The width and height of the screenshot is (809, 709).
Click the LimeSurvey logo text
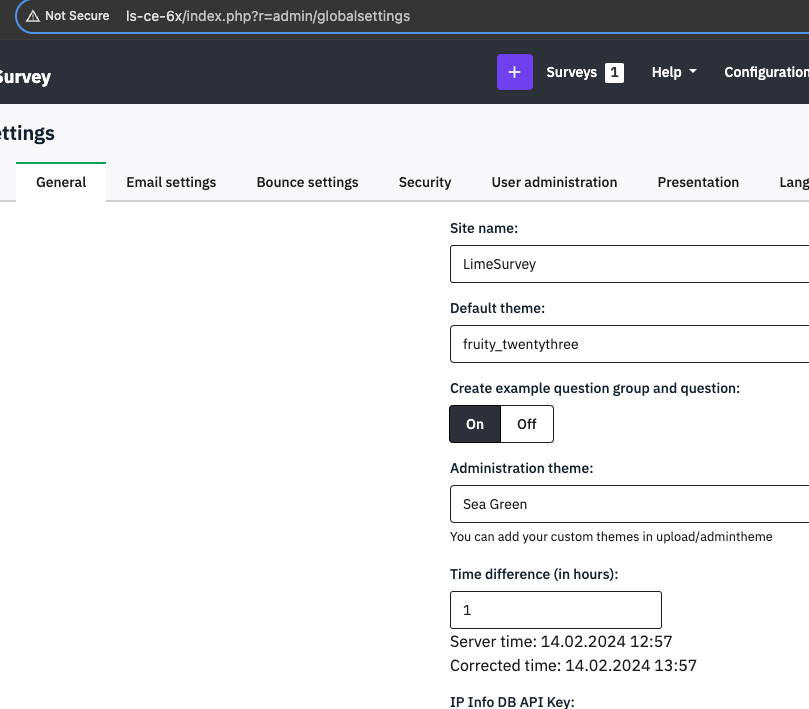point(25,77)
